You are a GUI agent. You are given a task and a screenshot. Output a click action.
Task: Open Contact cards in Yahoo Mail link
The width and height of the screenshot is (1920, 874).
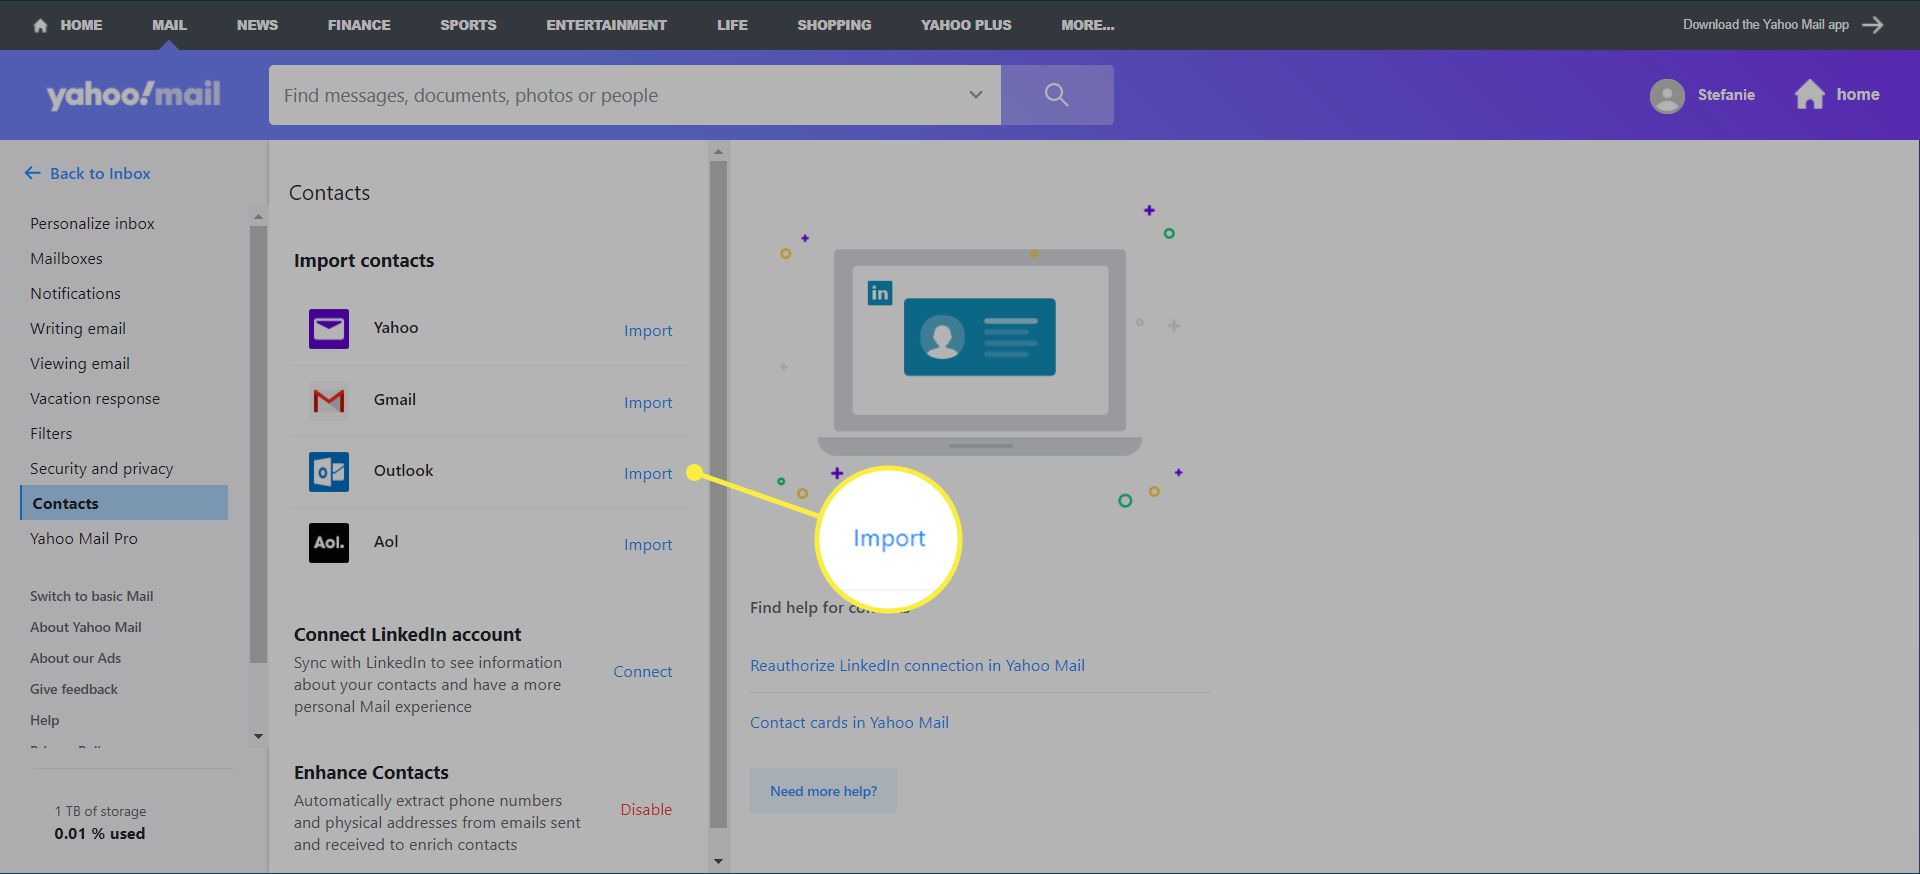pos(849,723)
